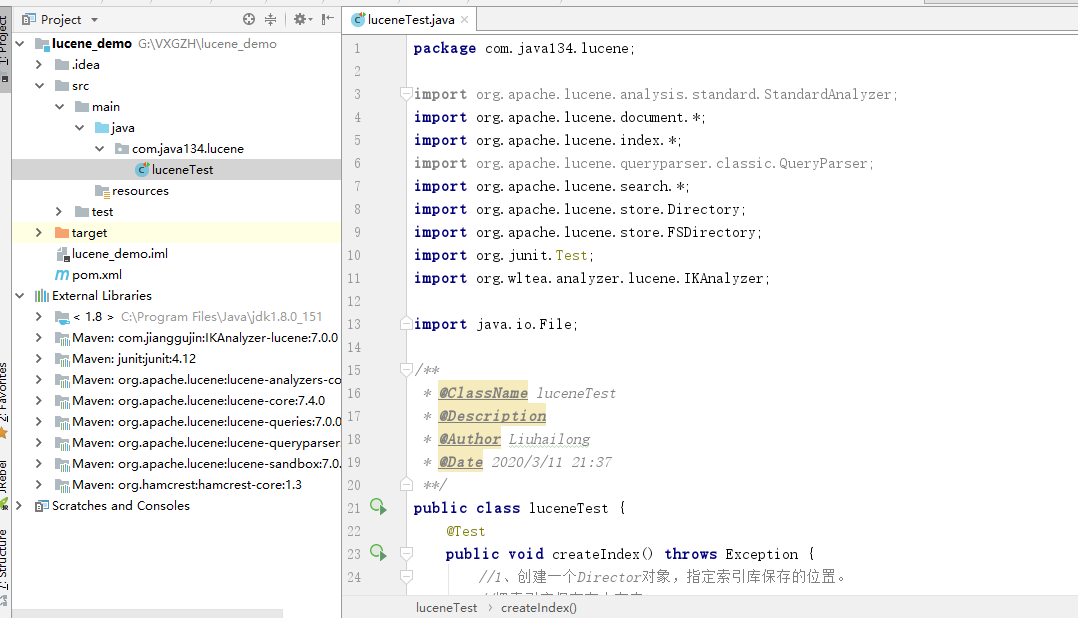Fold the imports block at line 3
This screenshot has height=618, width=1078.
406,93
